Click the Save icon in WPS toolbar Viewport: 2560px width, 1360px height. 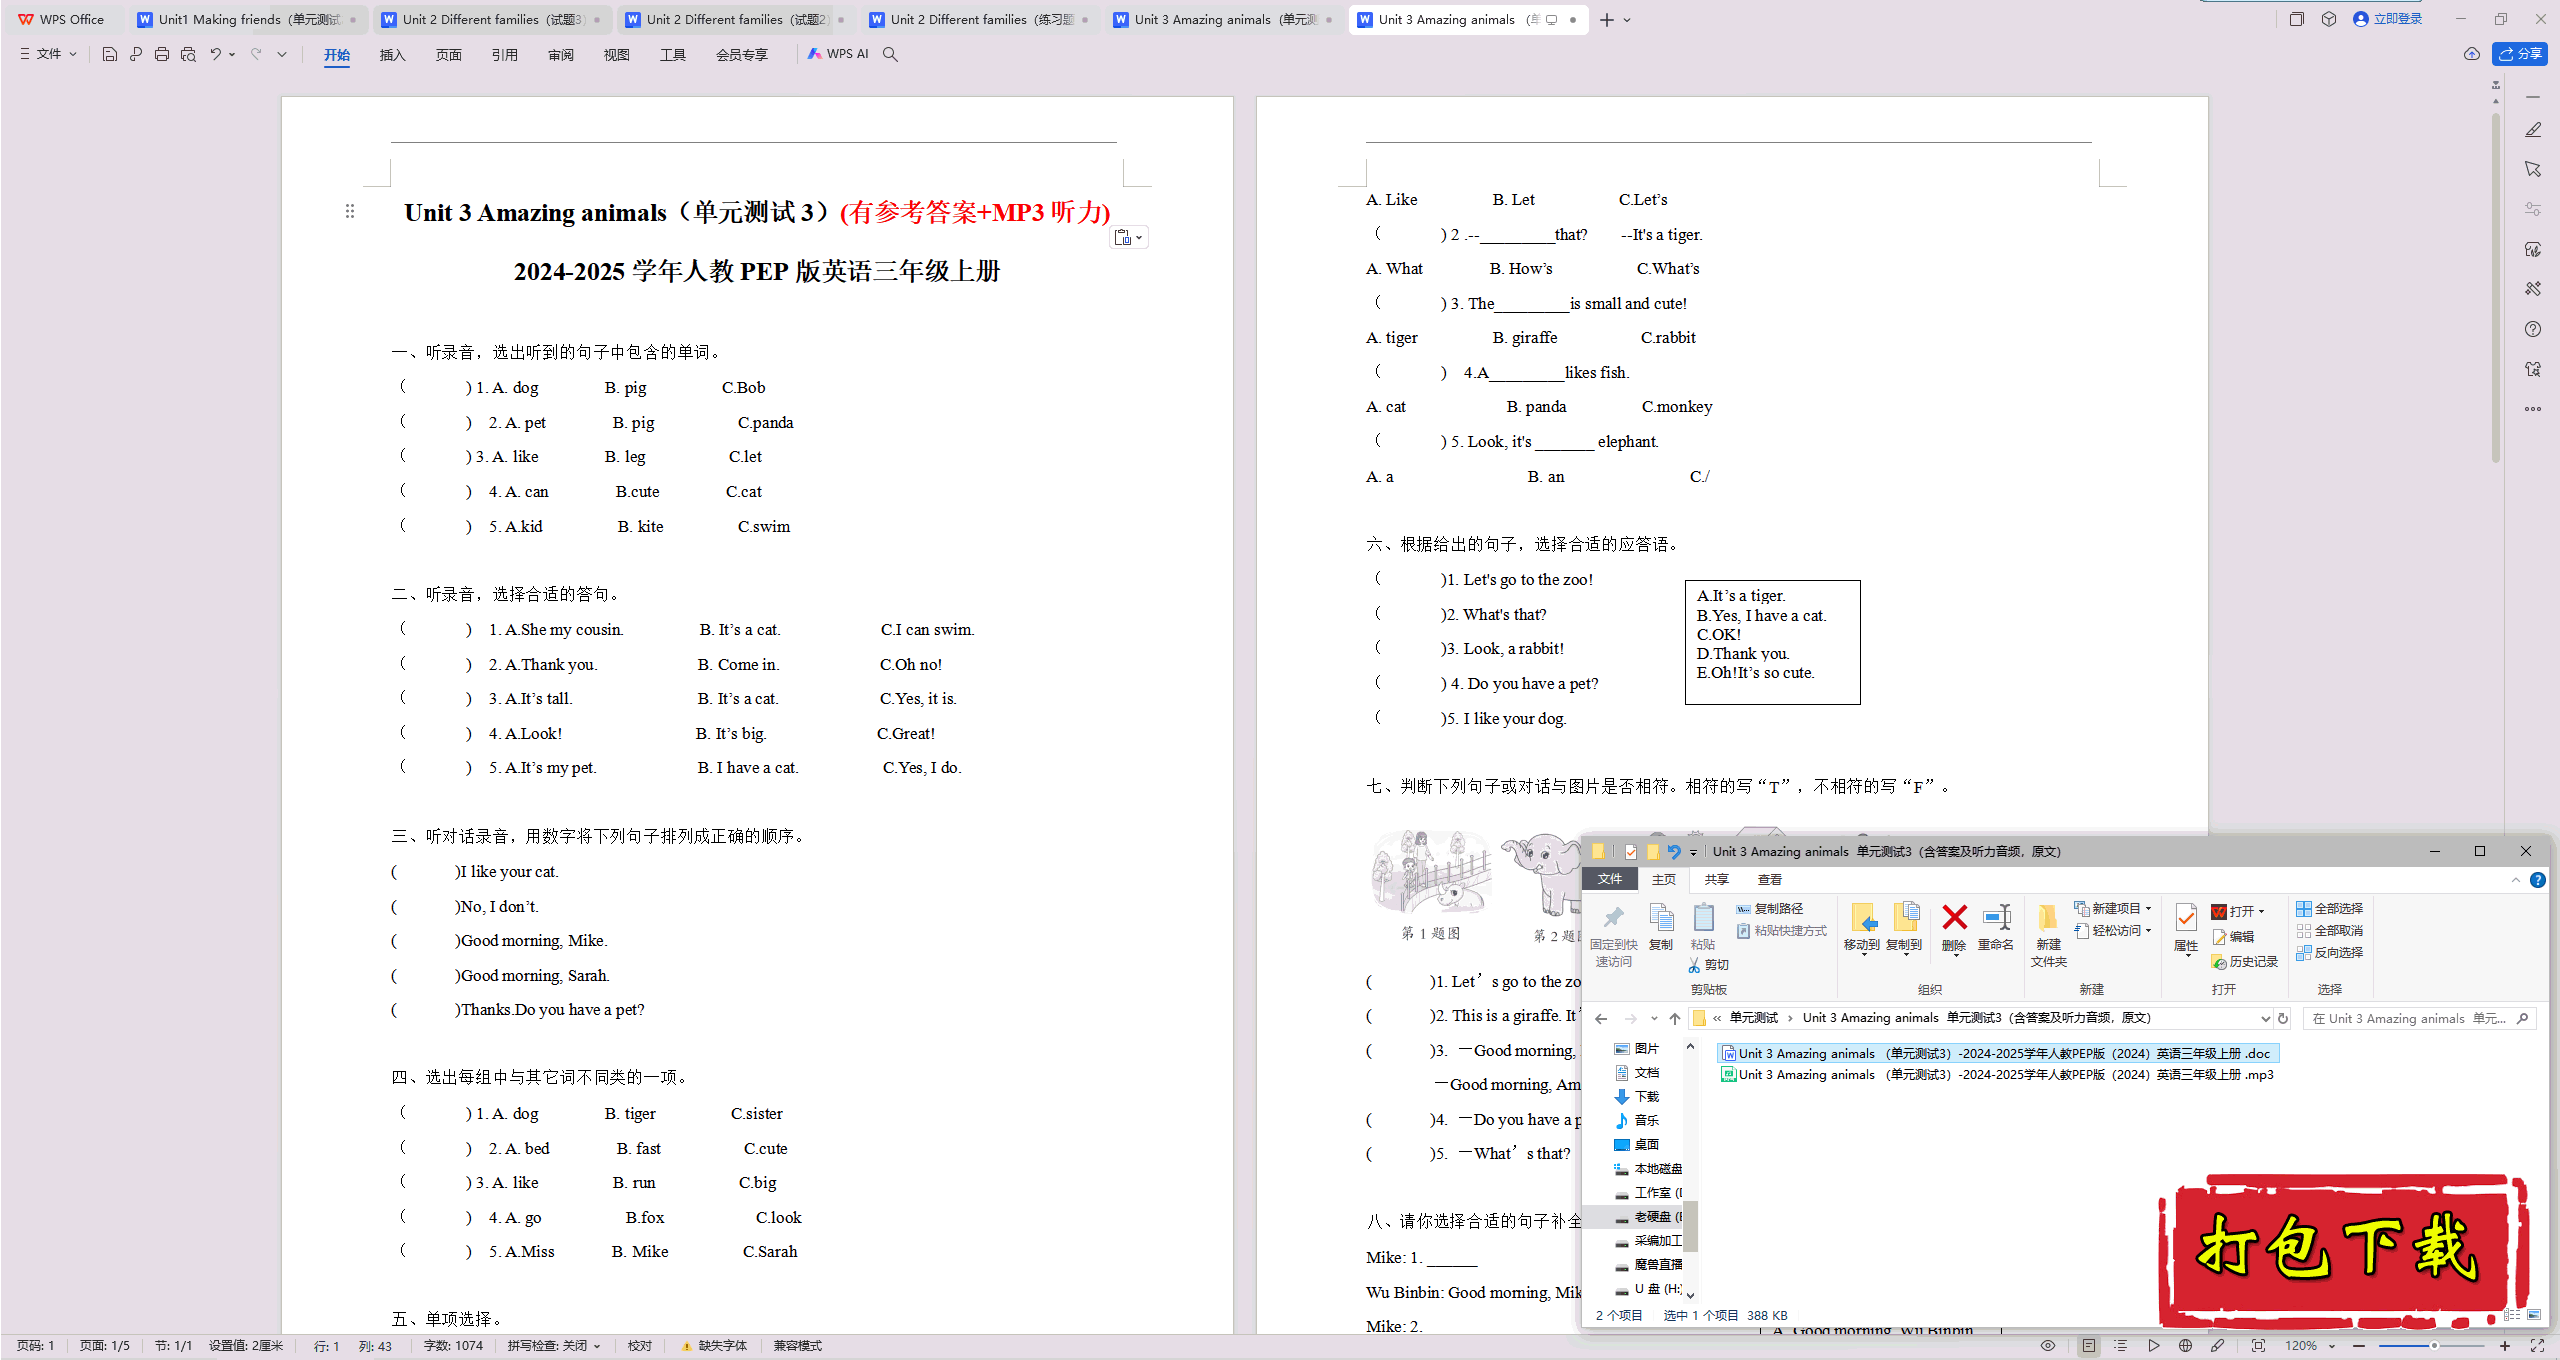[x=110, y=54]
